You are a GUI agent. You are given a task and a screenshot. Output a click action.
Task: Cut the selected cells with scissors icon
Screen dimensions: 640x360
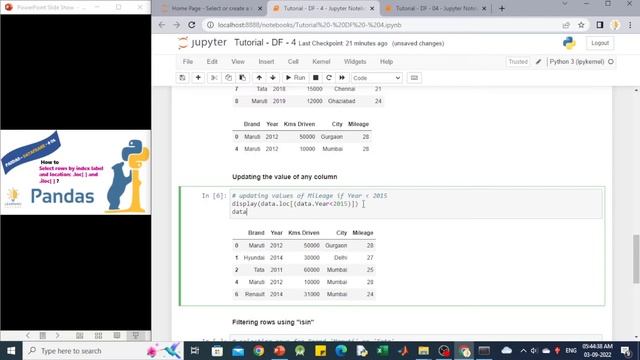click(x=214, y=78)
